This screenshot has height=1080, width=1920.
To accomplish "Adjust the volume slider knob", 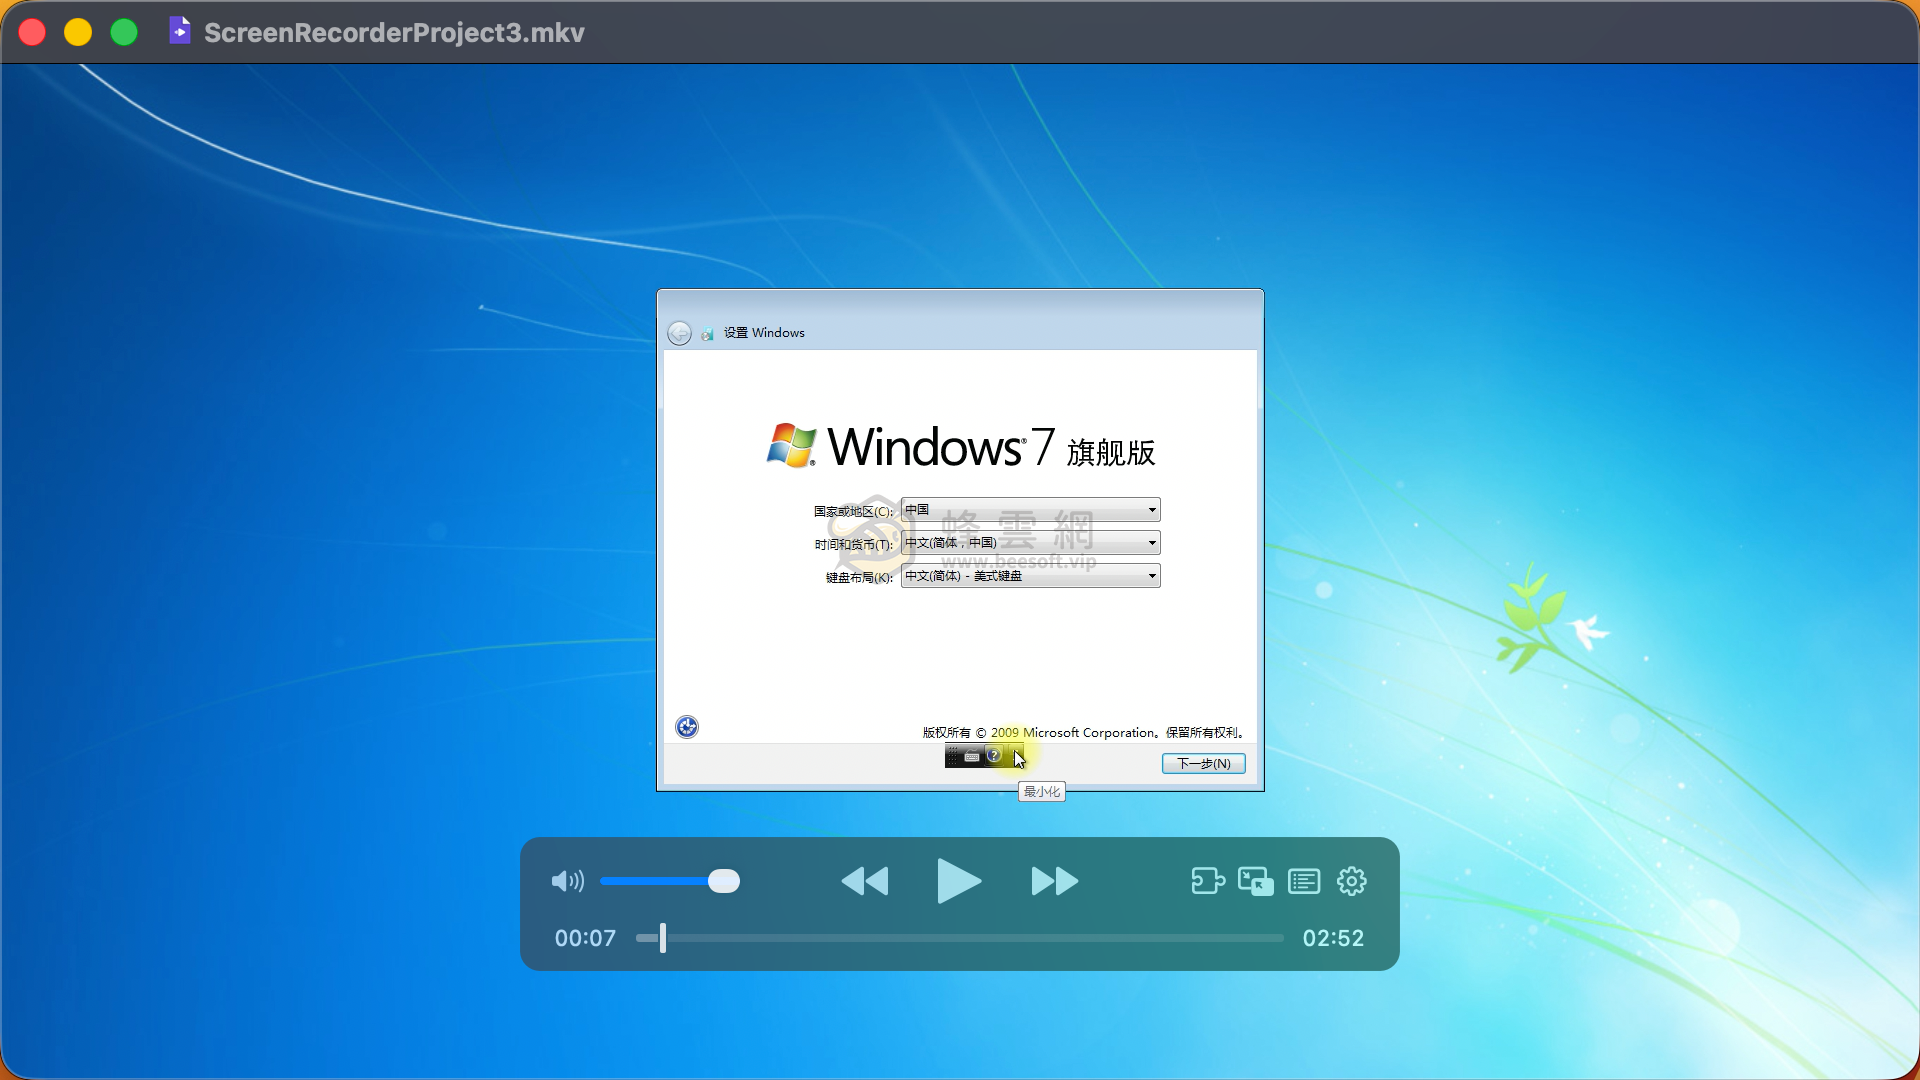I will pos(724,881).
